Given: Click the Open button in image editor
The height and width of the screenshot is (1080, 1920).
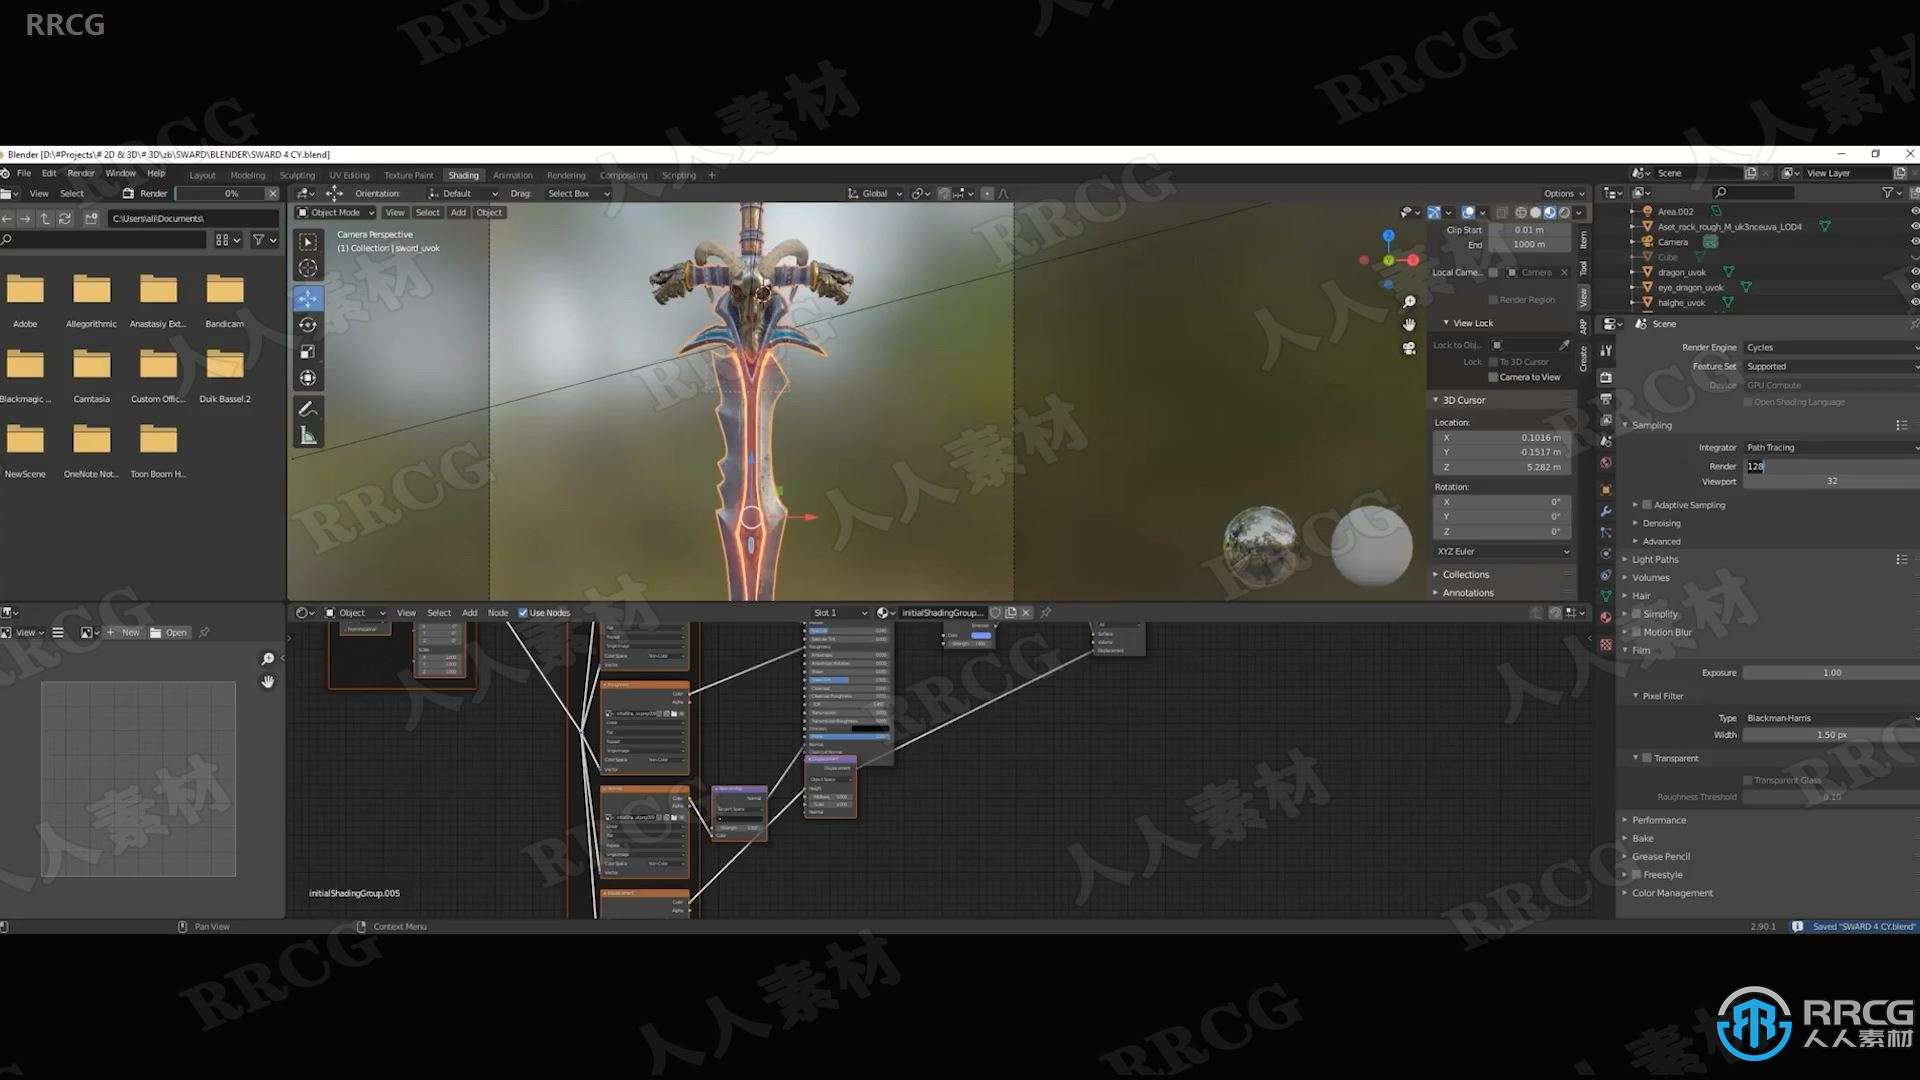Looking at the screenshot, I should (x=169, y=633).
